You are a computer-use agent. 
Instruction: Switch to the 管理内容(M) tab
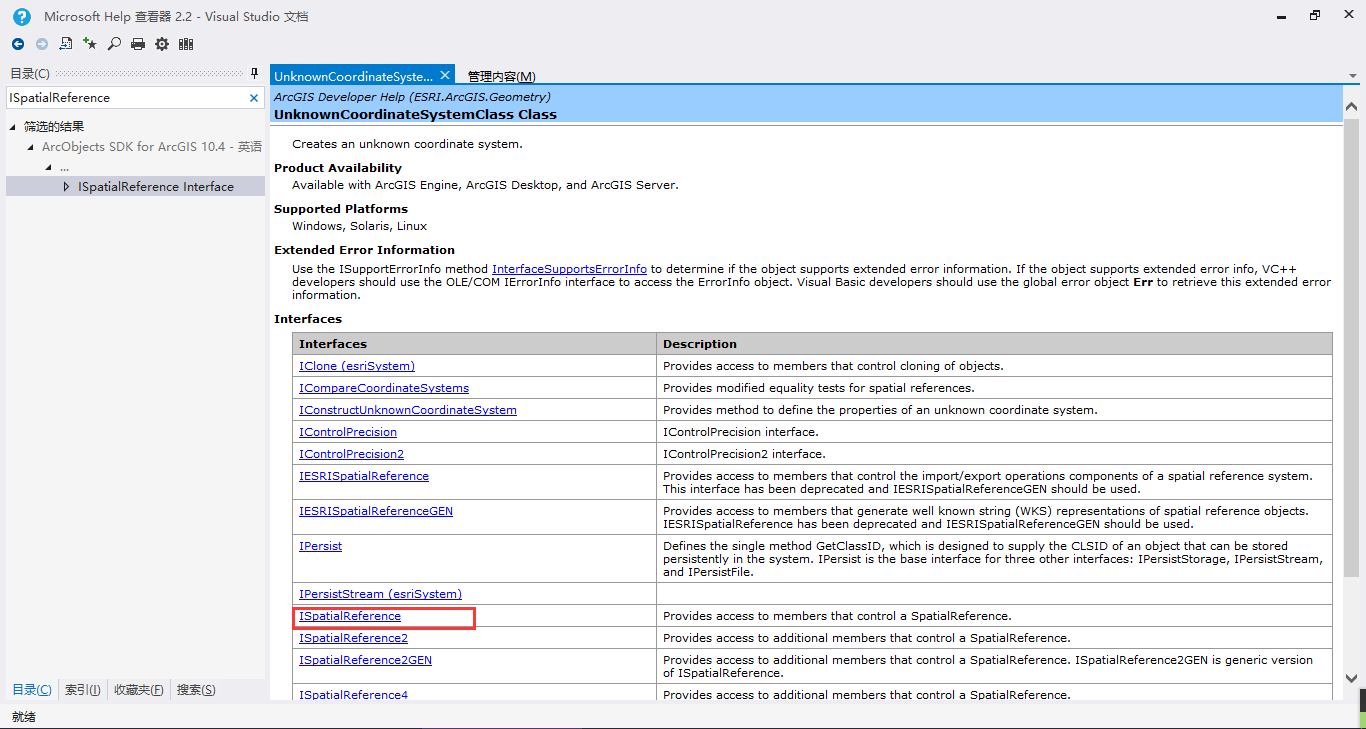tap(501, 76)
